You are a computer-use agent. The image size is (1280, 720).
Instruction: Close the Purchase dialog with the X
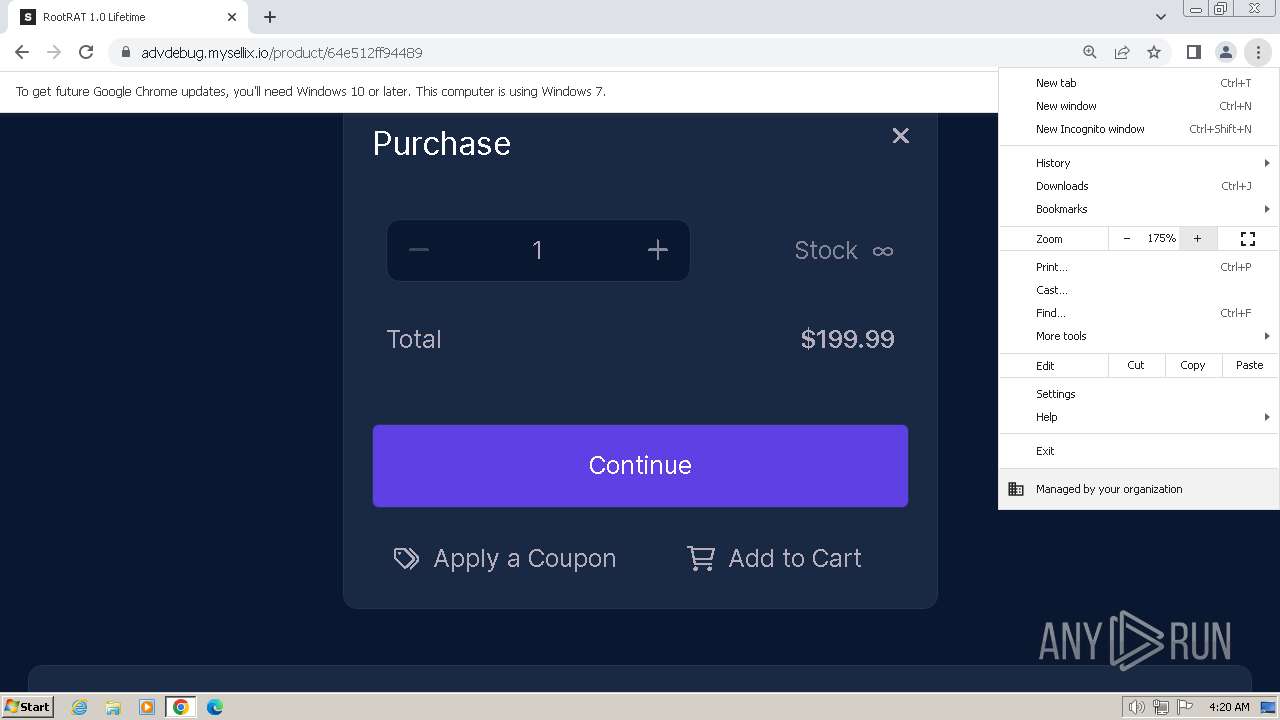click(900, 136)
